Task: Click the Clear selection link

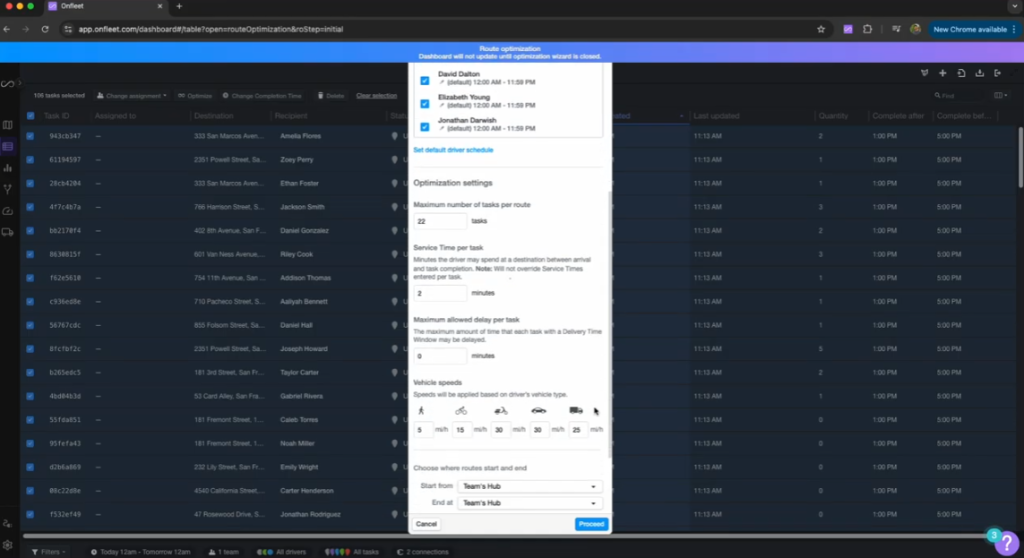Action: (x=376, y=95)
